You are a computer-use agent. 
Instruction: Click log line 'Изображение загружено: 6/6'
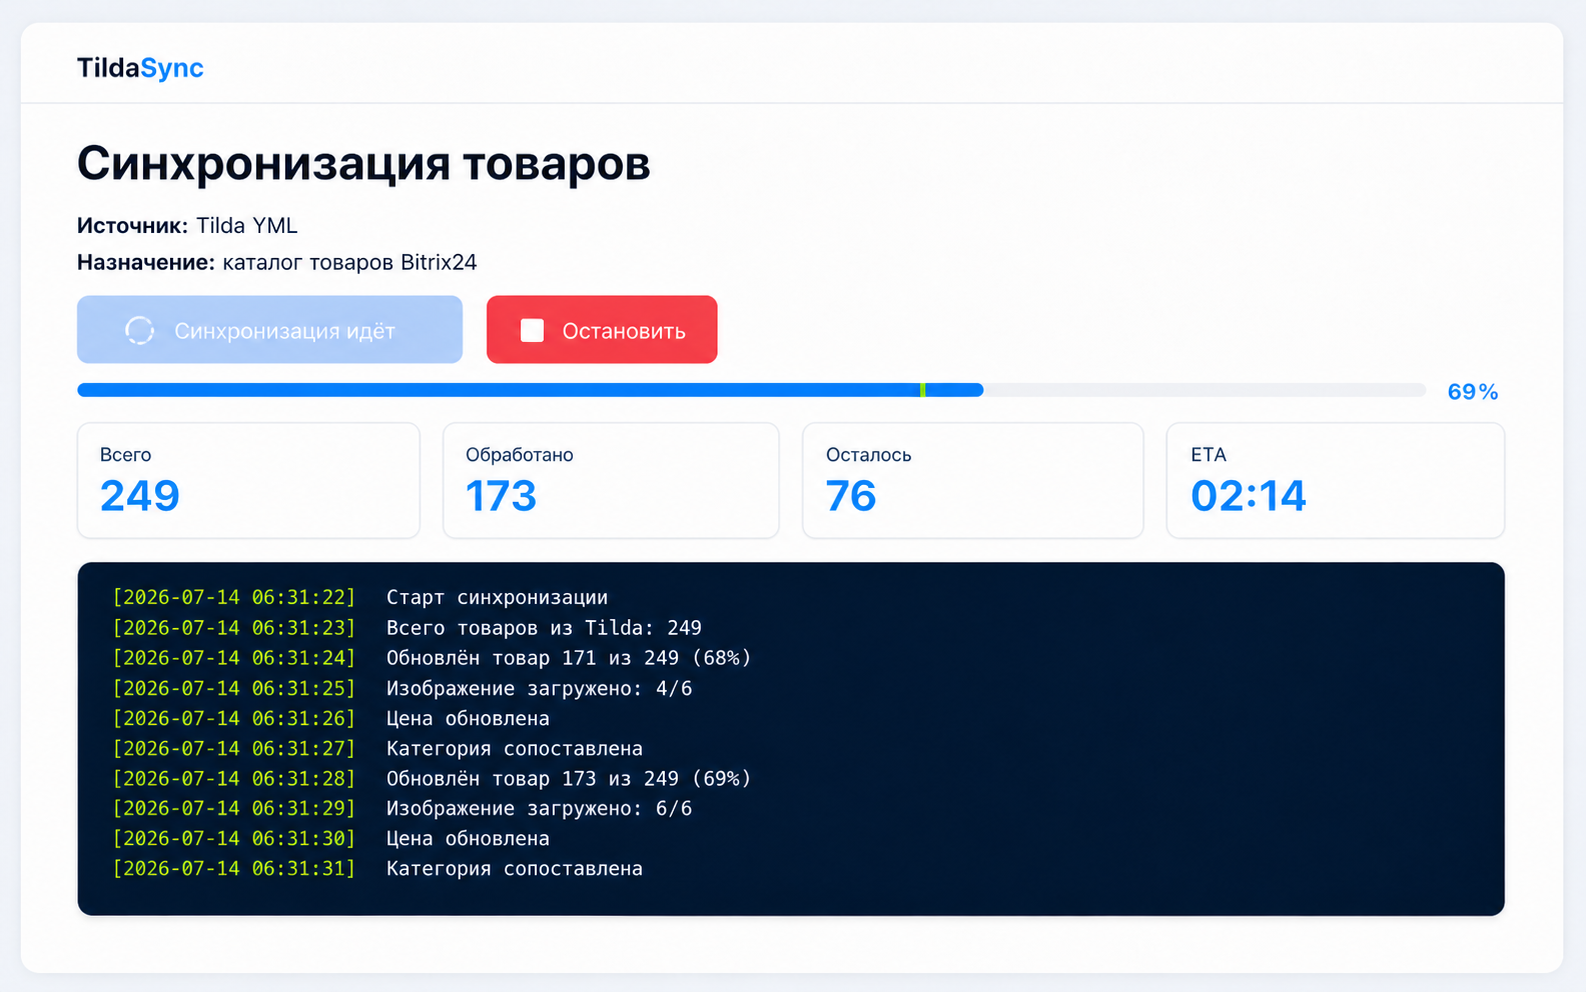[x=539, y=808]
